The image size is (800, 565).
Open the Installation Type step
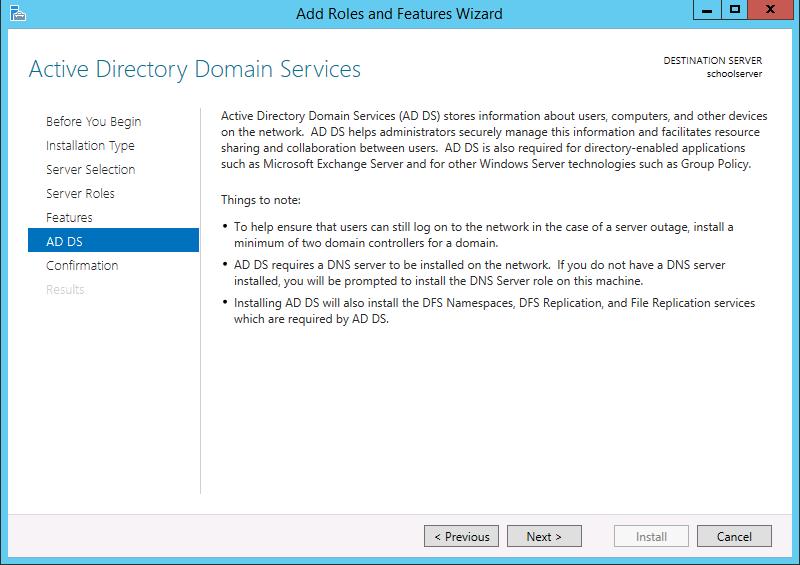pos(90,145)
